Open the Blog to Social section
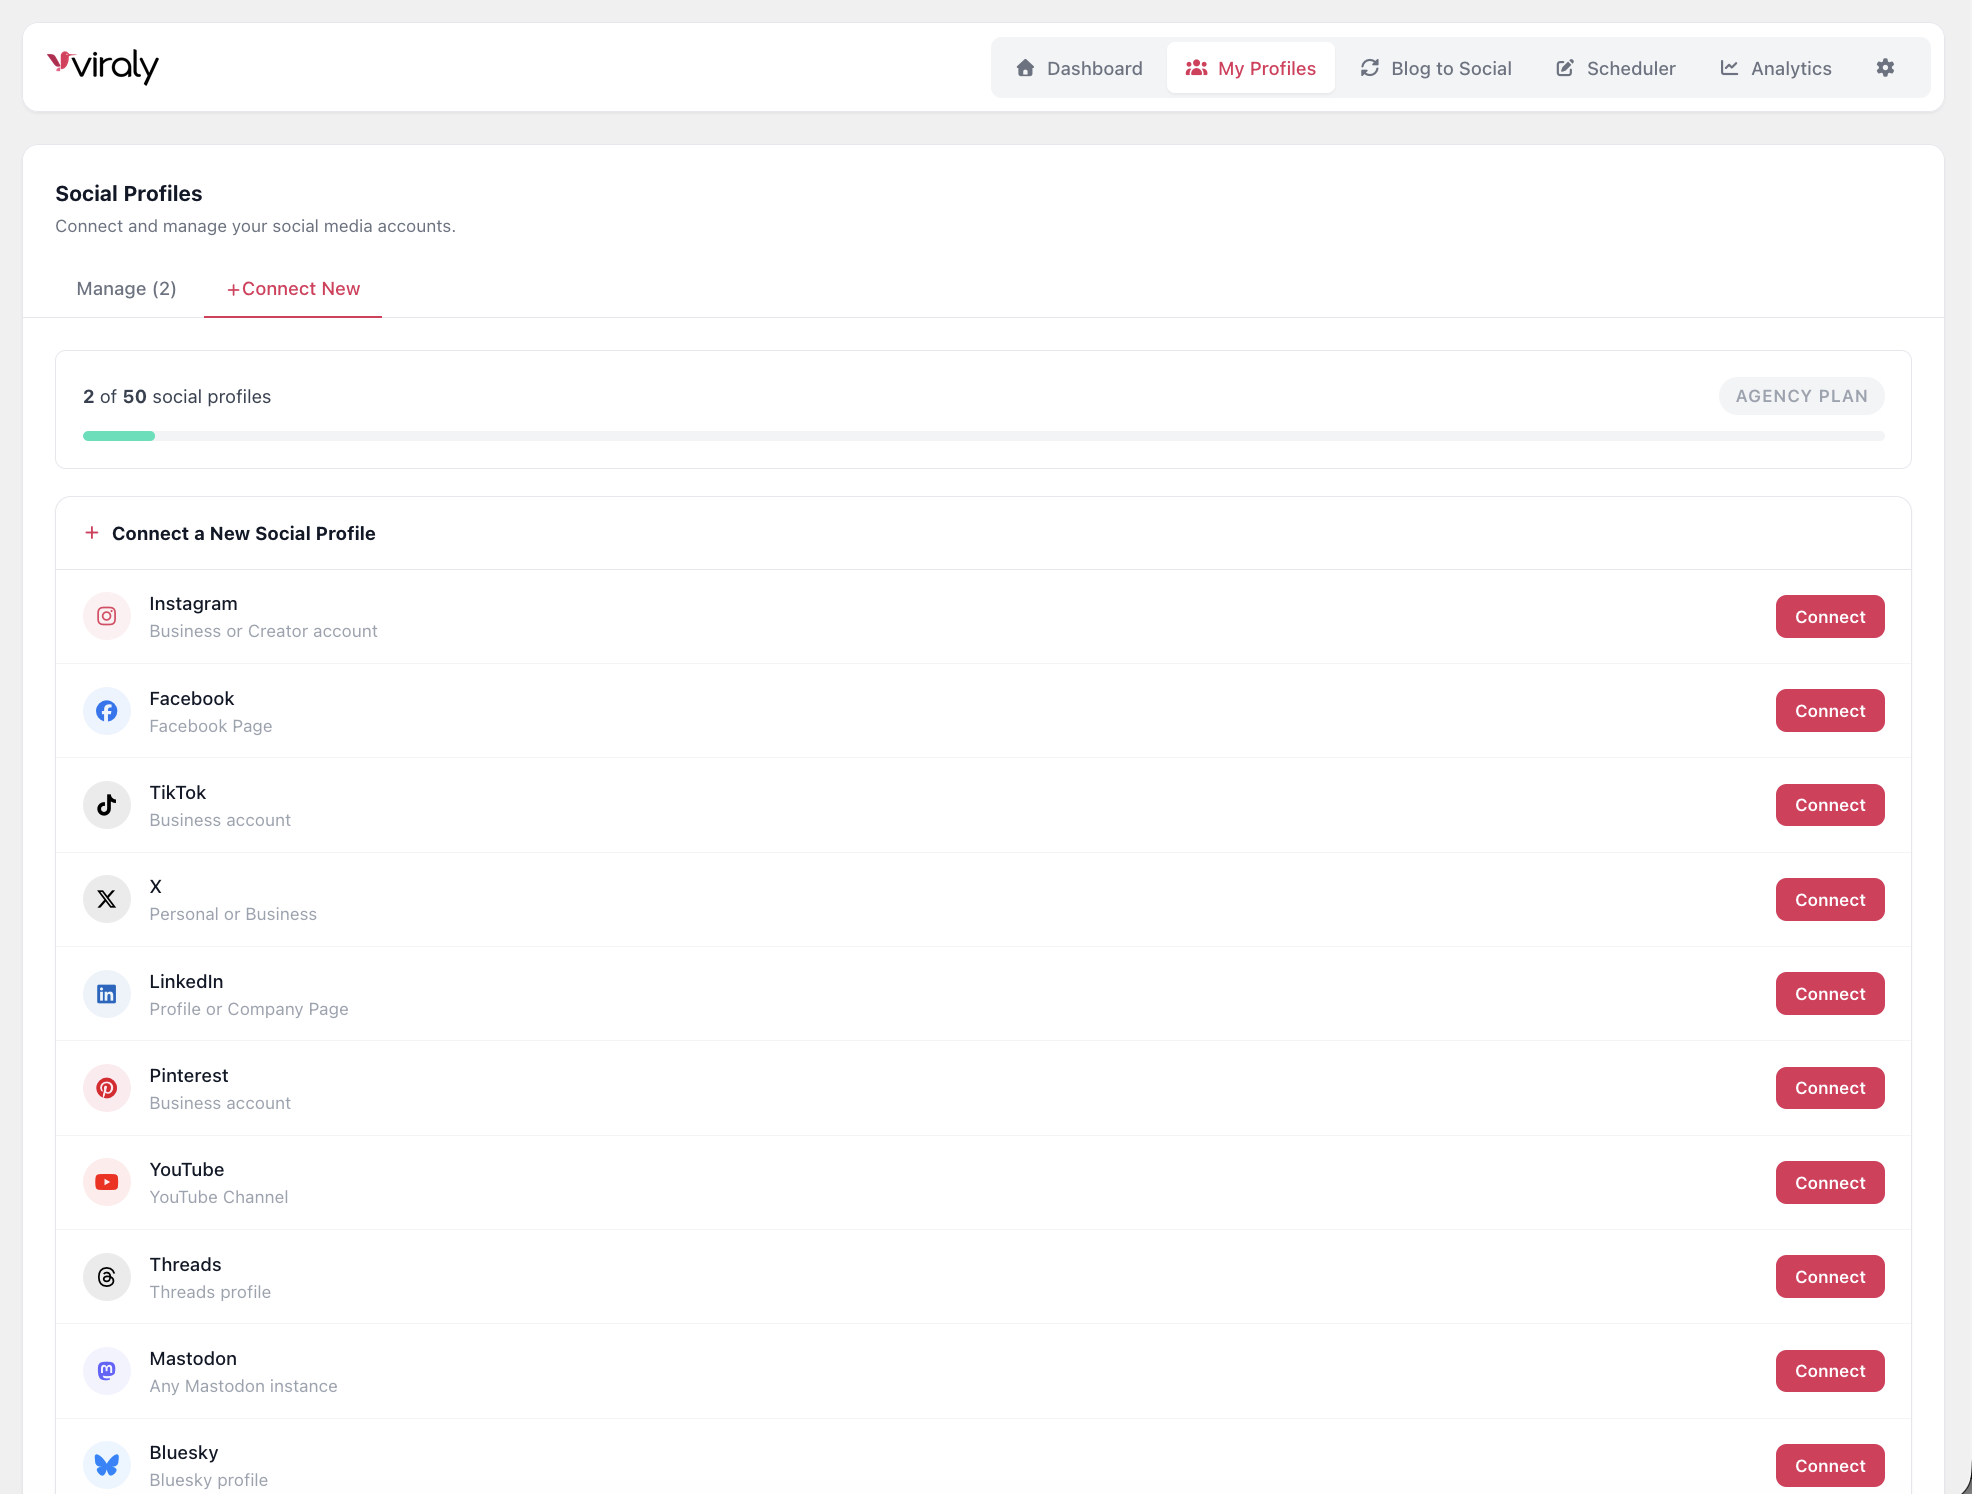The image size is (1972, 1494). (x=1436, y=67)
